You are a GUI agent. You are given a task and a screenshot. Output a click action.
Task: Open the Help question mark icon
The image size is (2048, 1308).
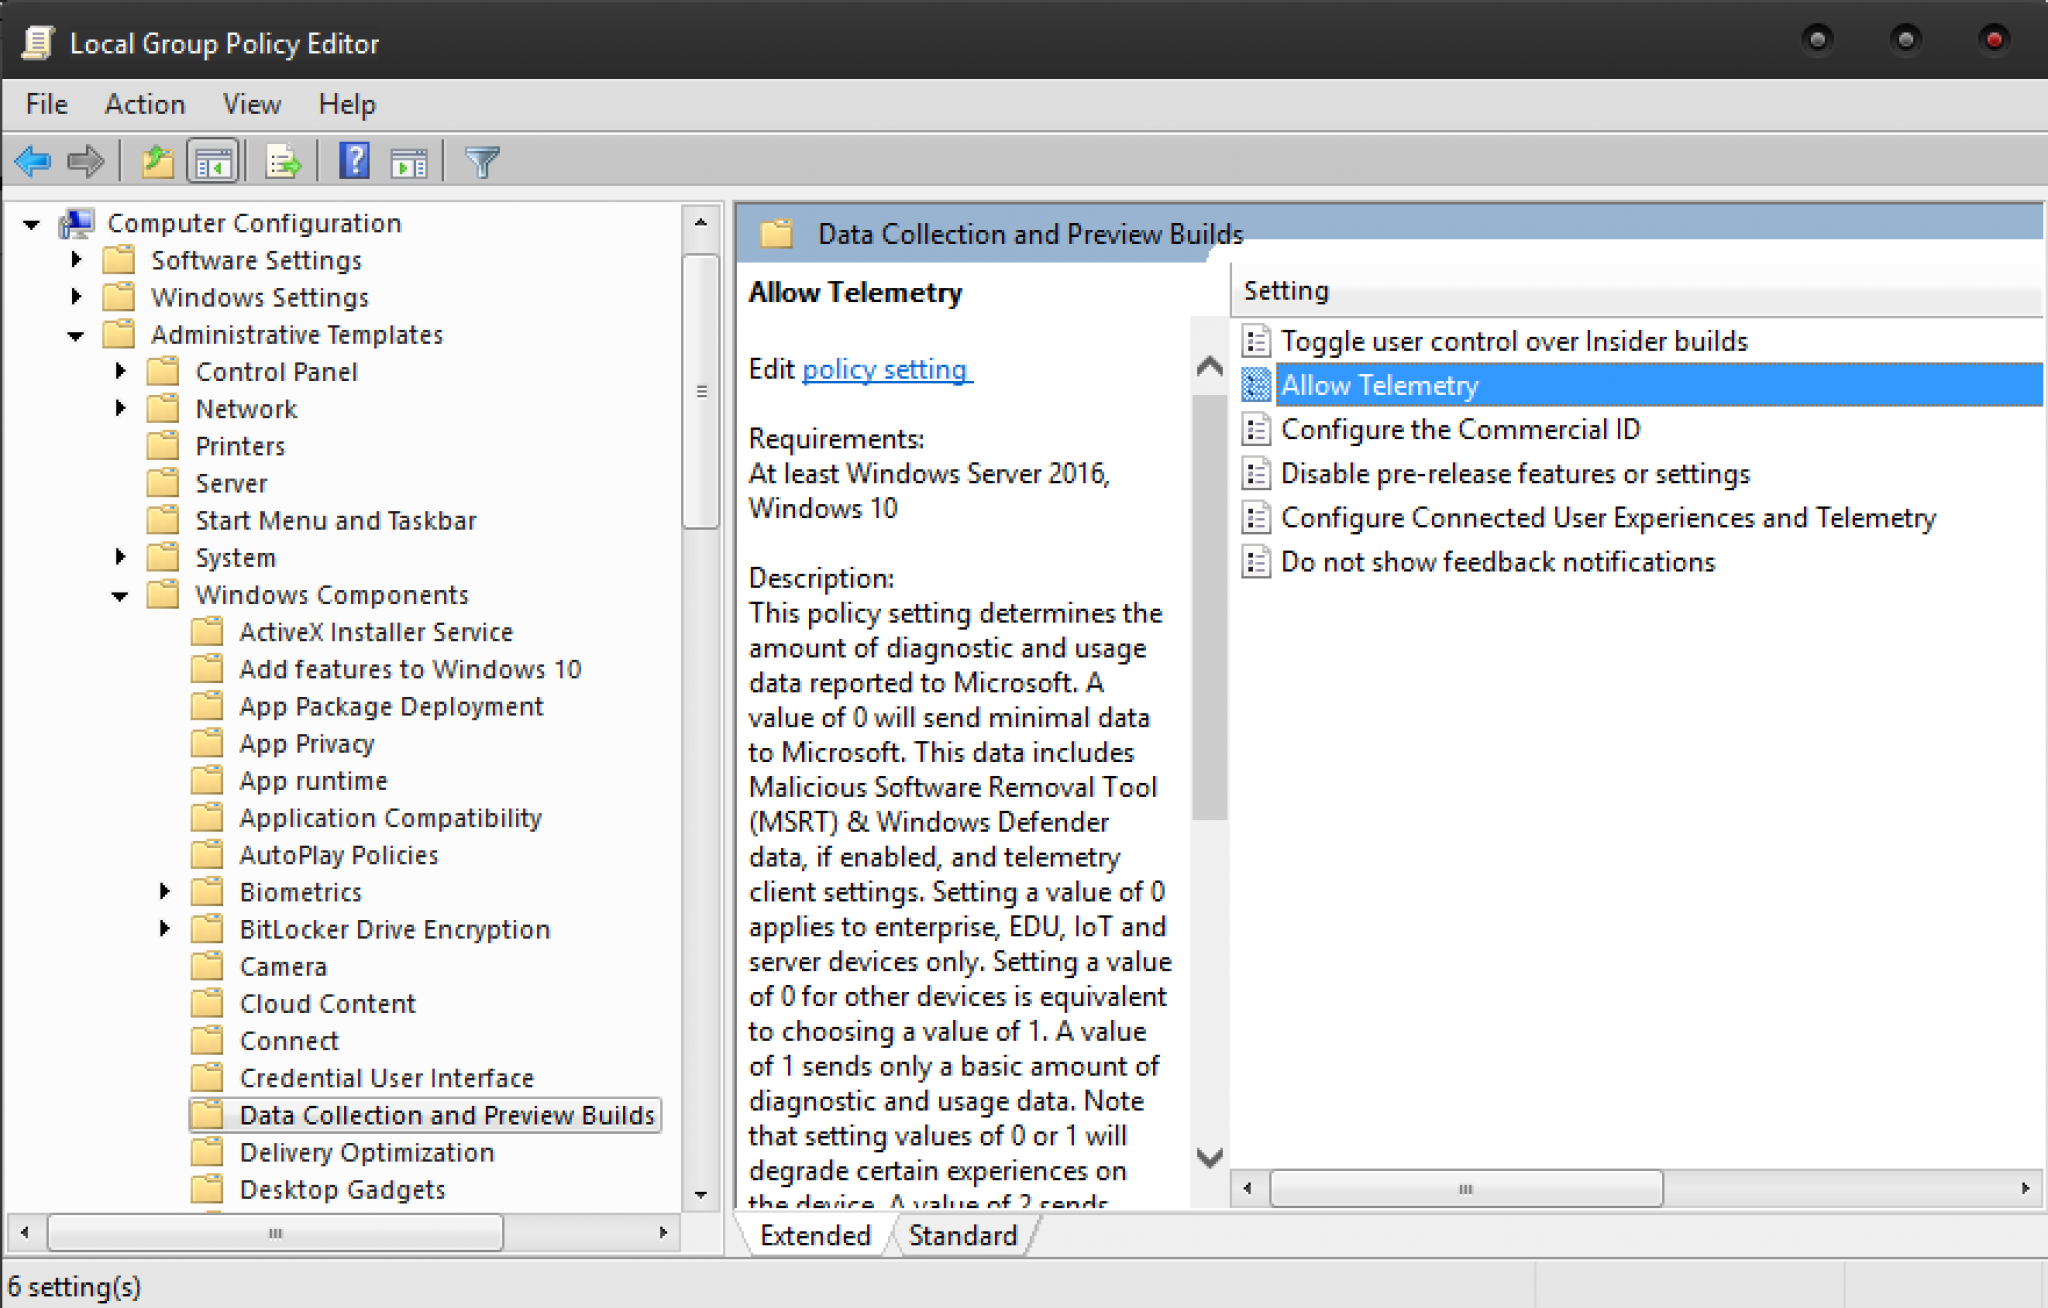pos(354,161)
